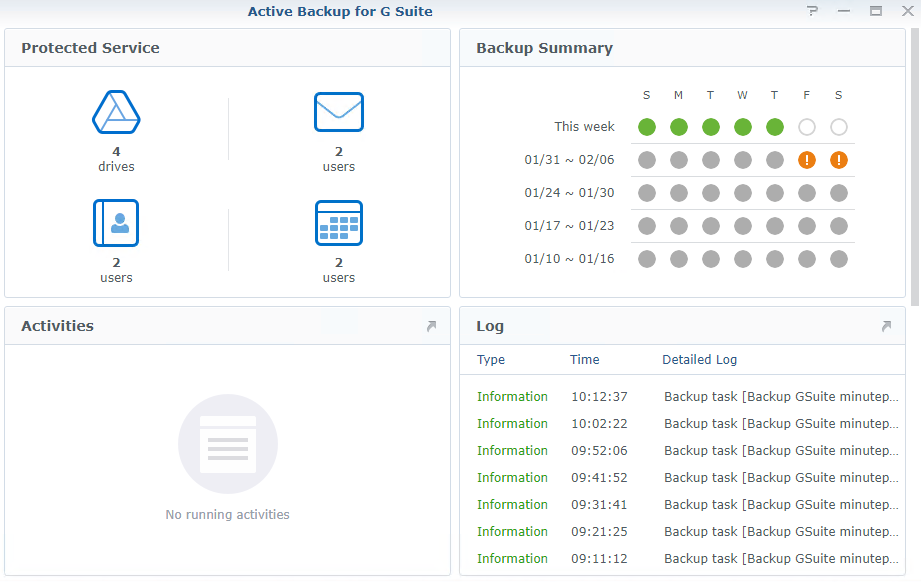Open log entry at 09:31:41
This screenshot has height=582, width=921.
pos(683,504)
